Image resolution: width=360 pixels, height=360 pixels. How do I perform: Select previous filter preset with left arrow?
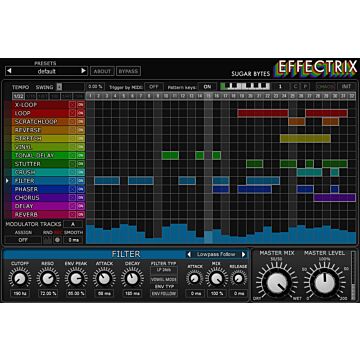click(189, 254)
